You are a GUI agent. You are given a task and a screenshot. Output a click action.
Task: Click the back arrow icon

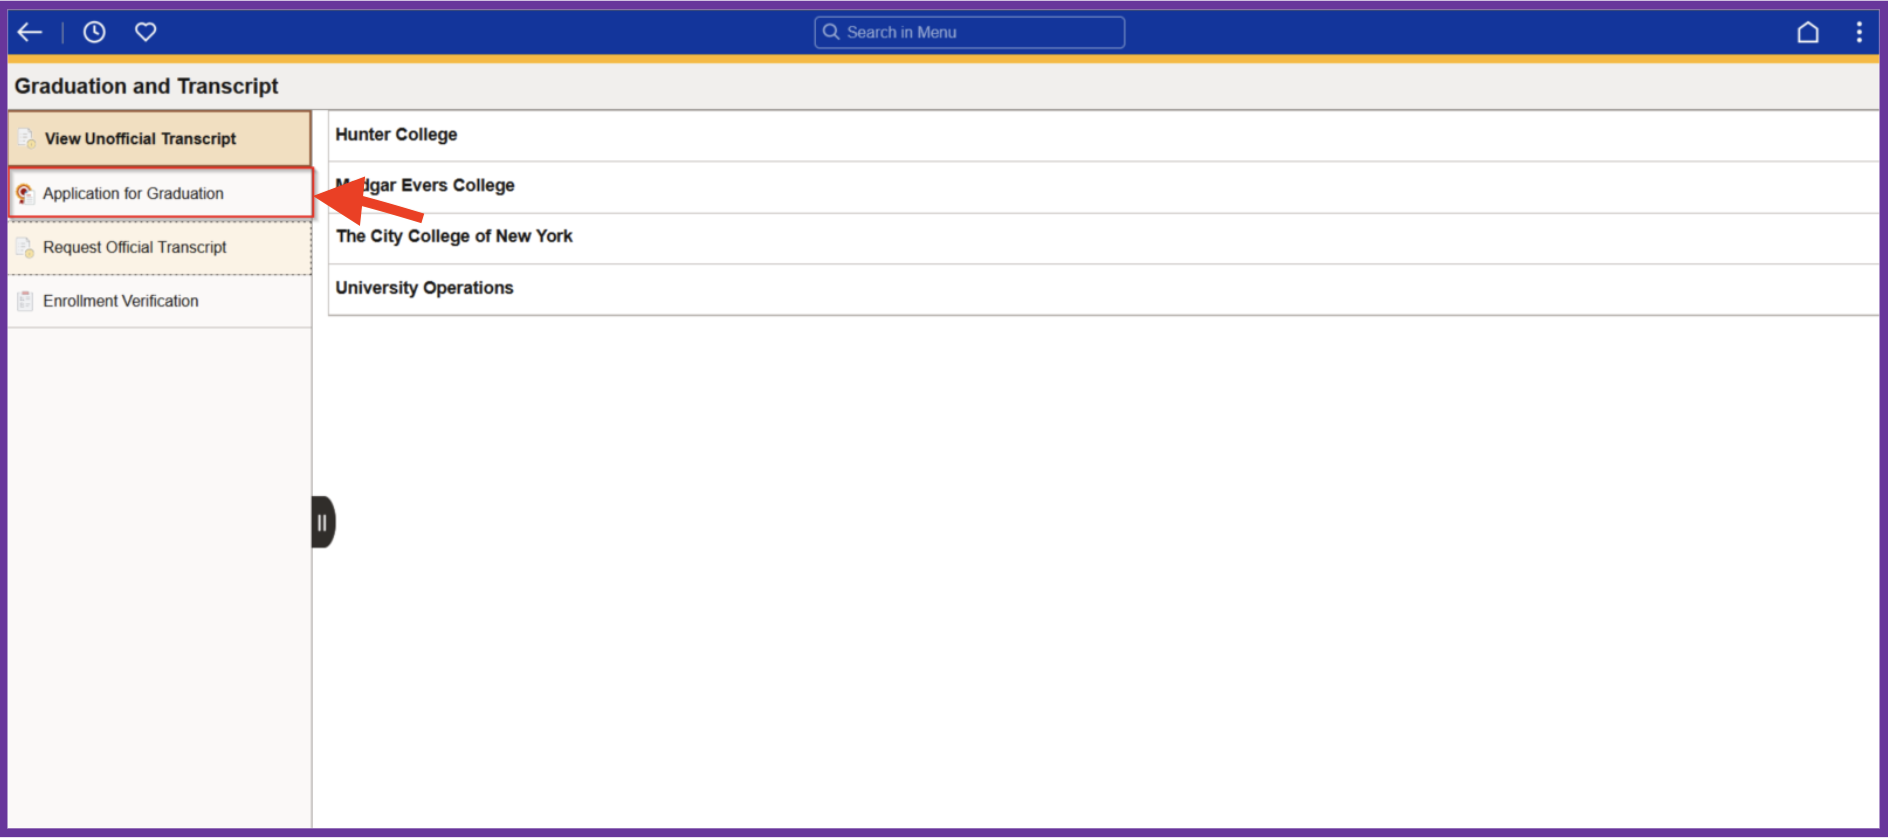point(30,33)
